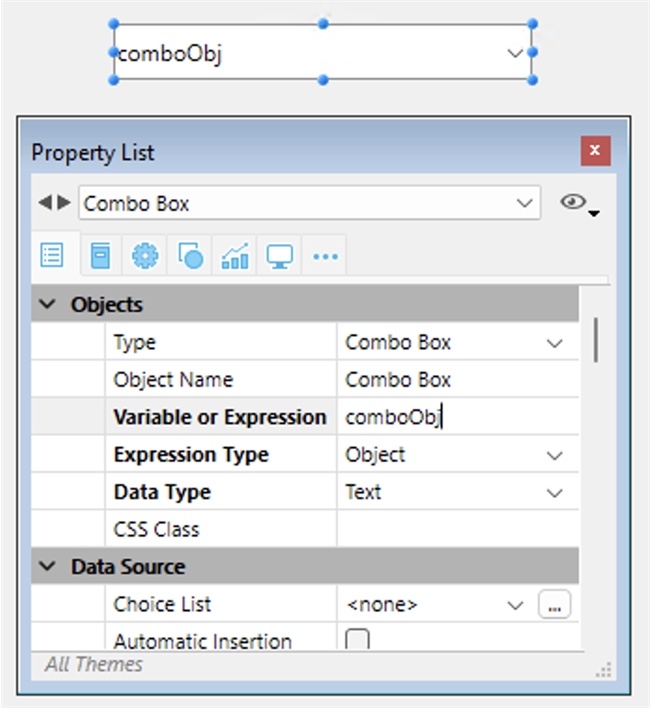Open the Type dropdown
Screen dimensions: 650x708
point(555,343)
